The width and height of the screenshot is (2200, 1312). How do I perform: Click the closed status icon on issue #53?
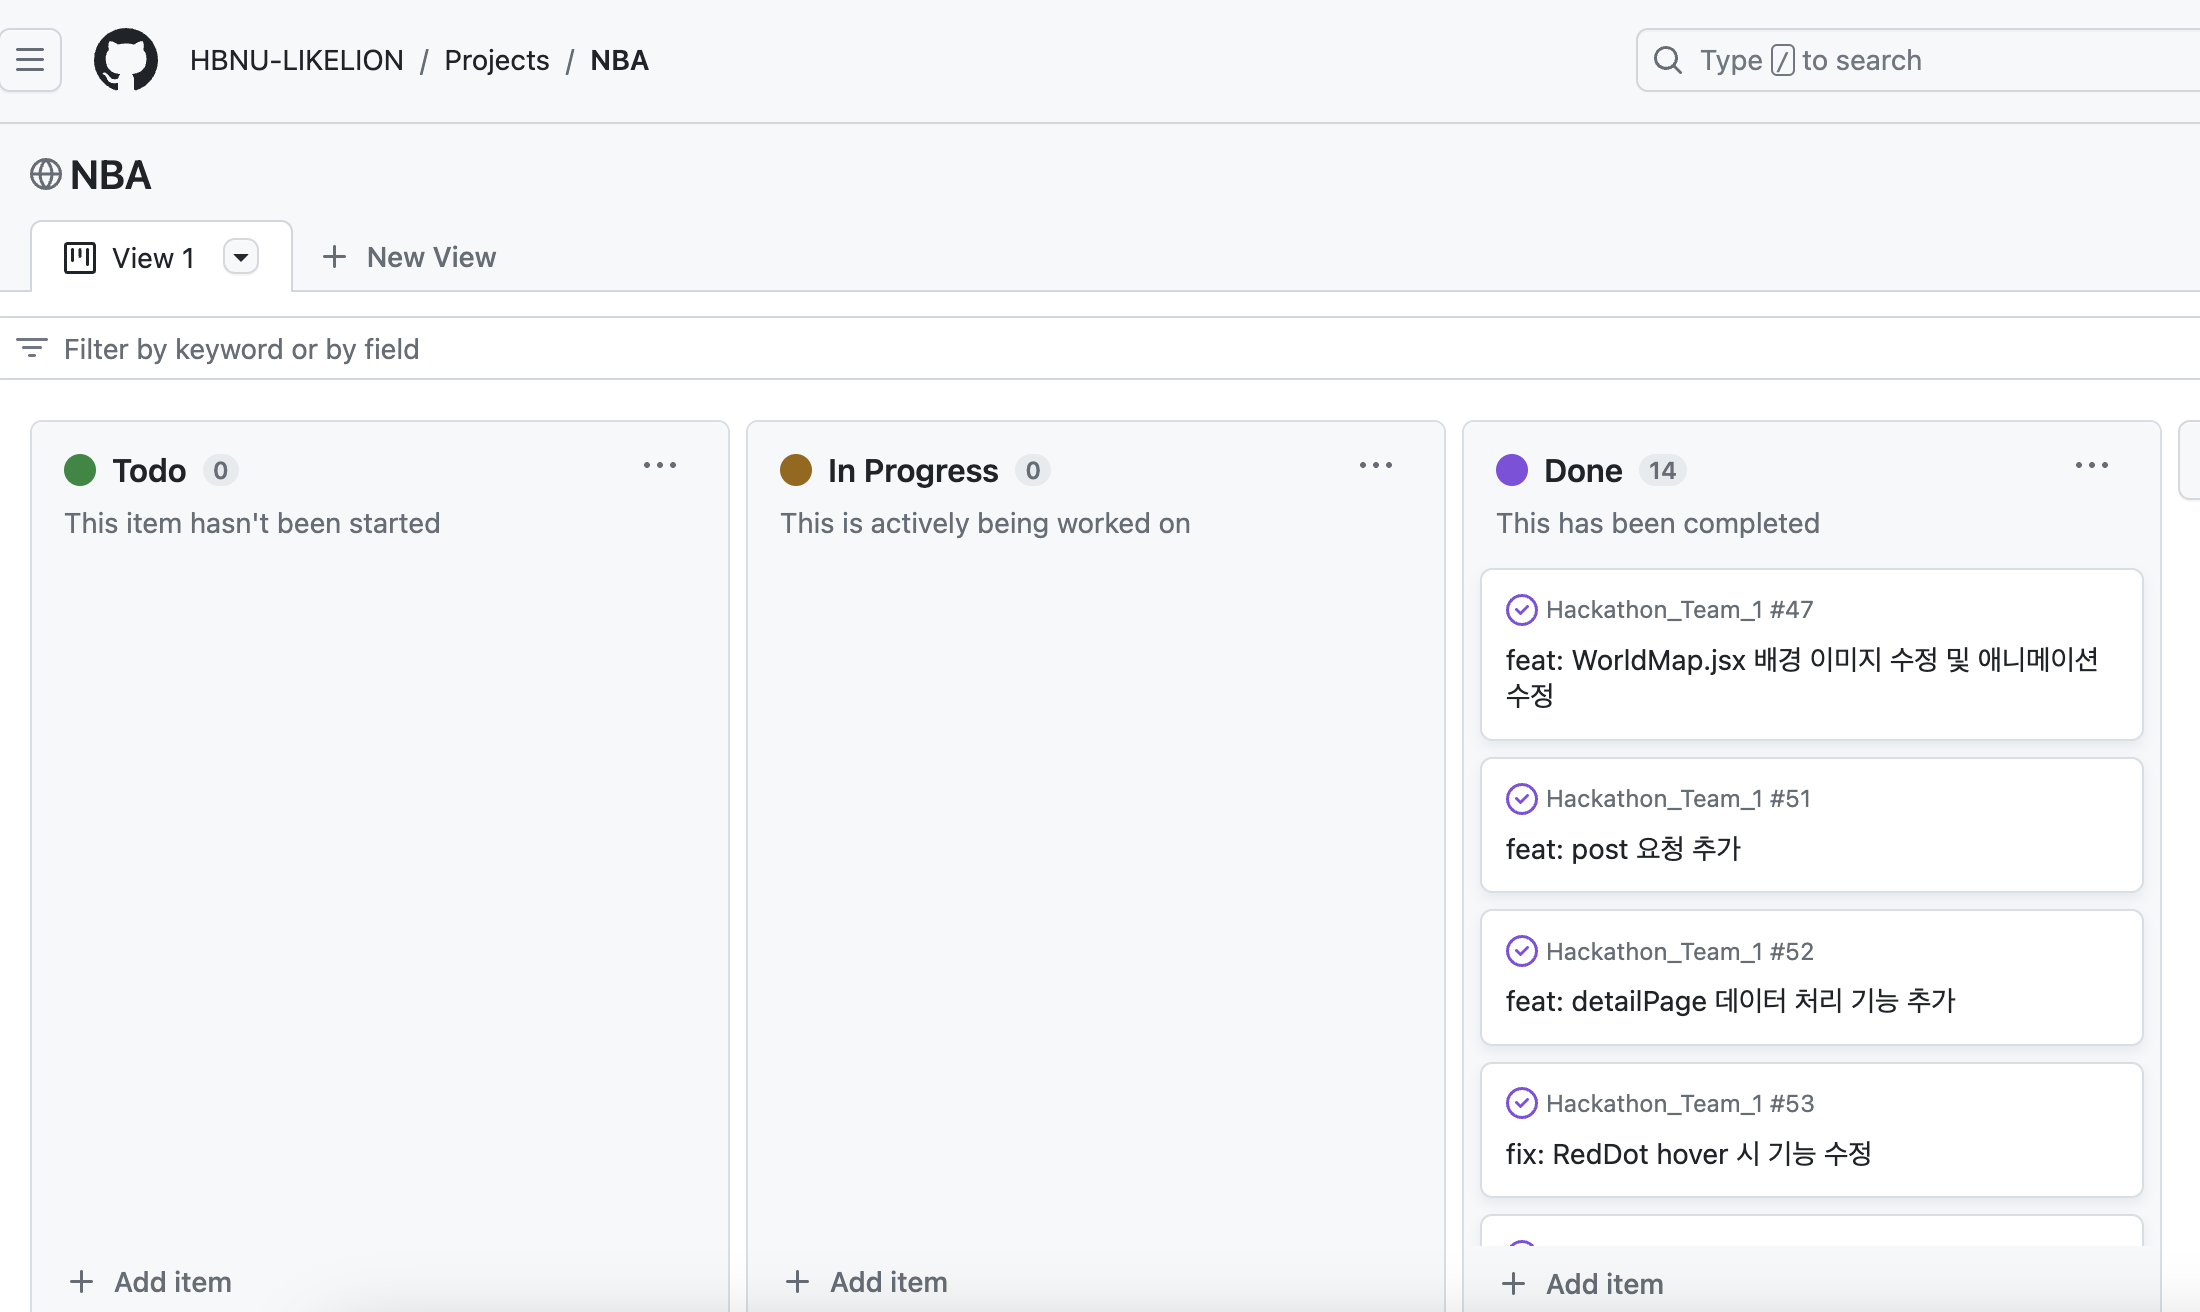pos(1521,1103)
